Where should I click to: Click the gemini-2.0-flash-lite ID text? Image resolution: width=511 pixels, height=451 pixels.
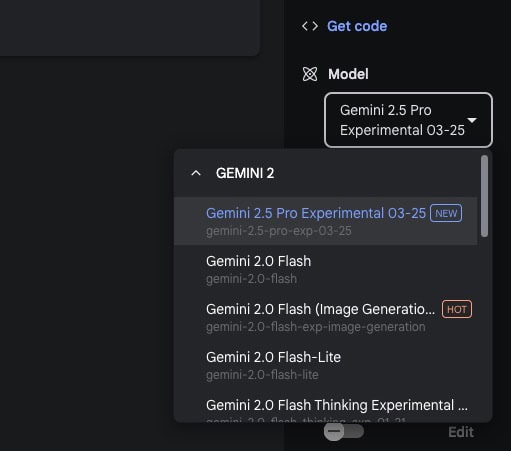coord(262,375)
